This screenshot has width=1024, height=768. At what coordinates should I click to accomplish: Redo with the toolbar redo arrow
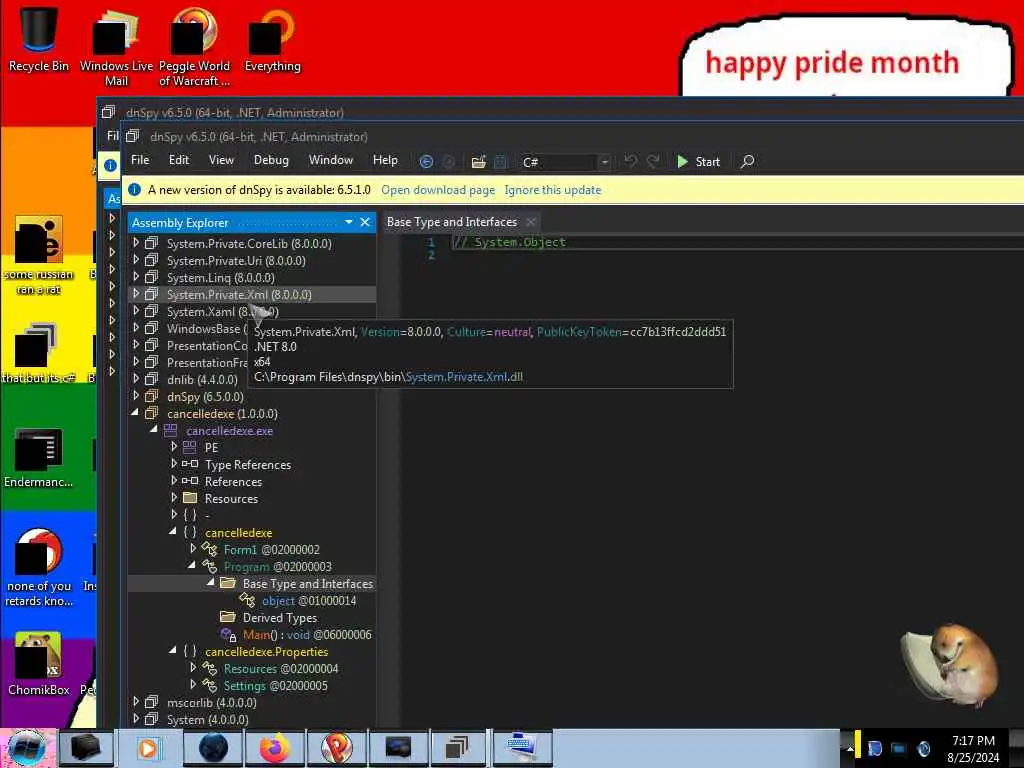point(652,161)
